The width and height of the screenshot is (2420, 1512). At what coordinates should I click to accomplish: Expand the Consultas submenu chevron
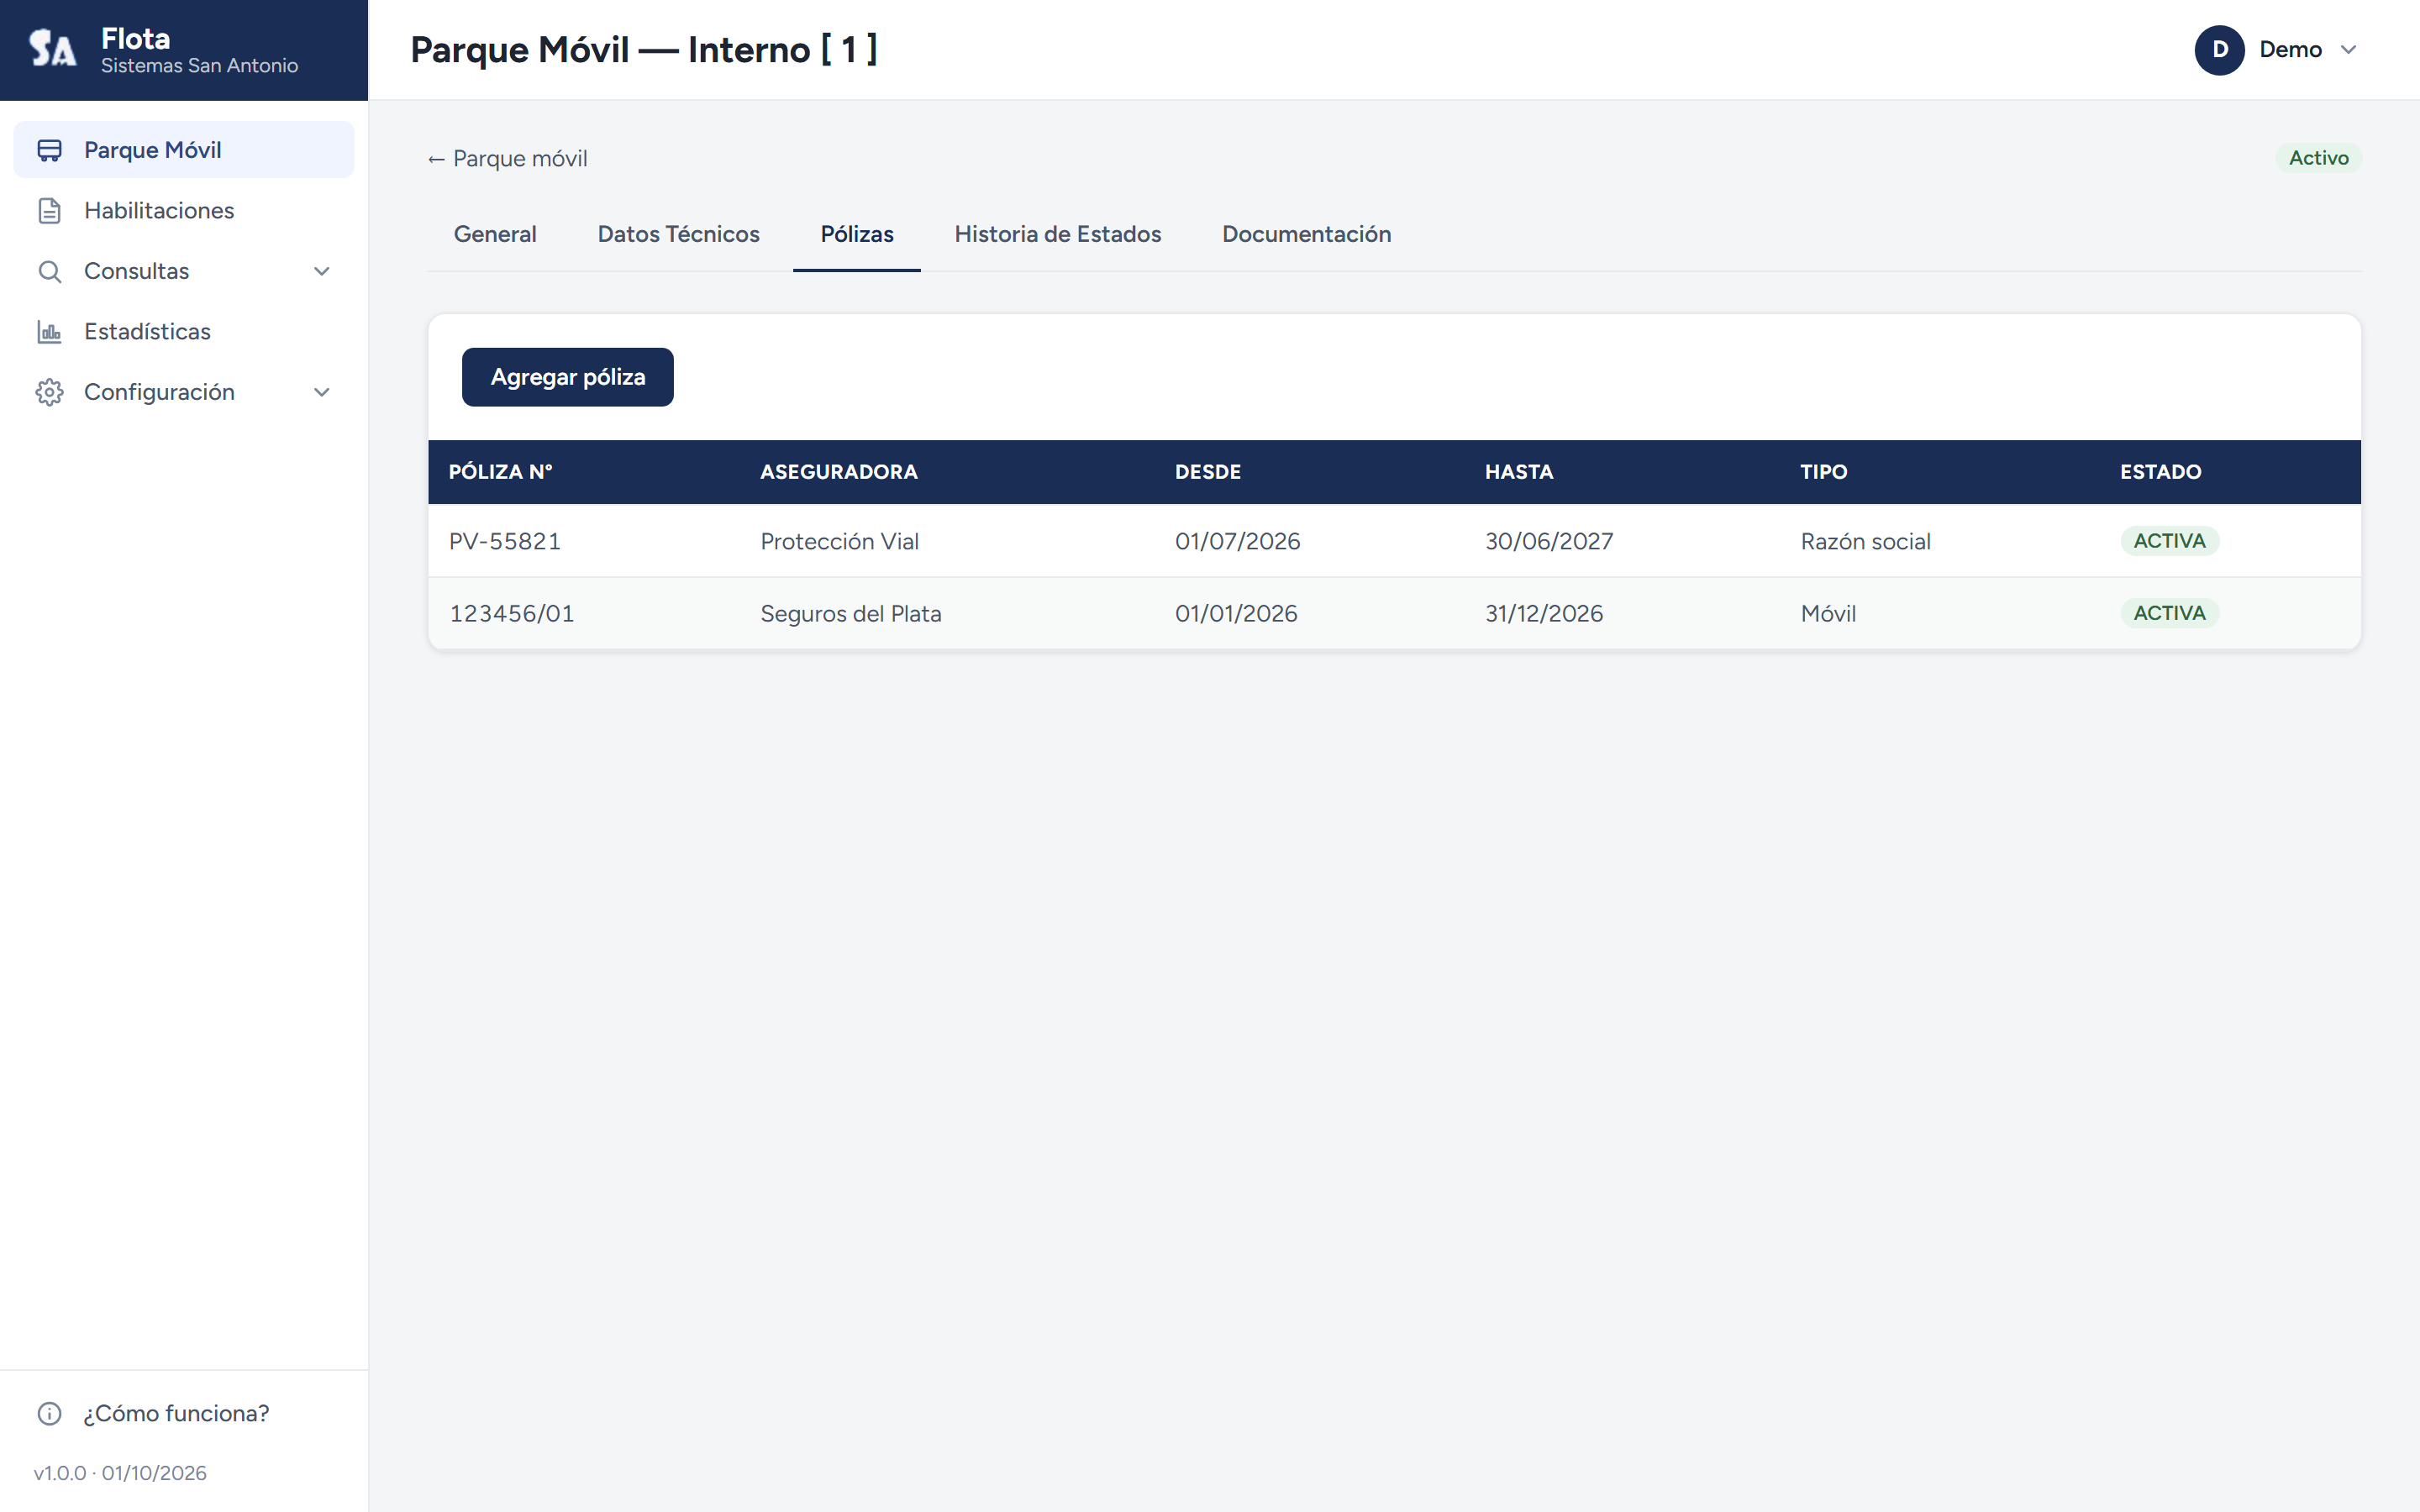322,271
